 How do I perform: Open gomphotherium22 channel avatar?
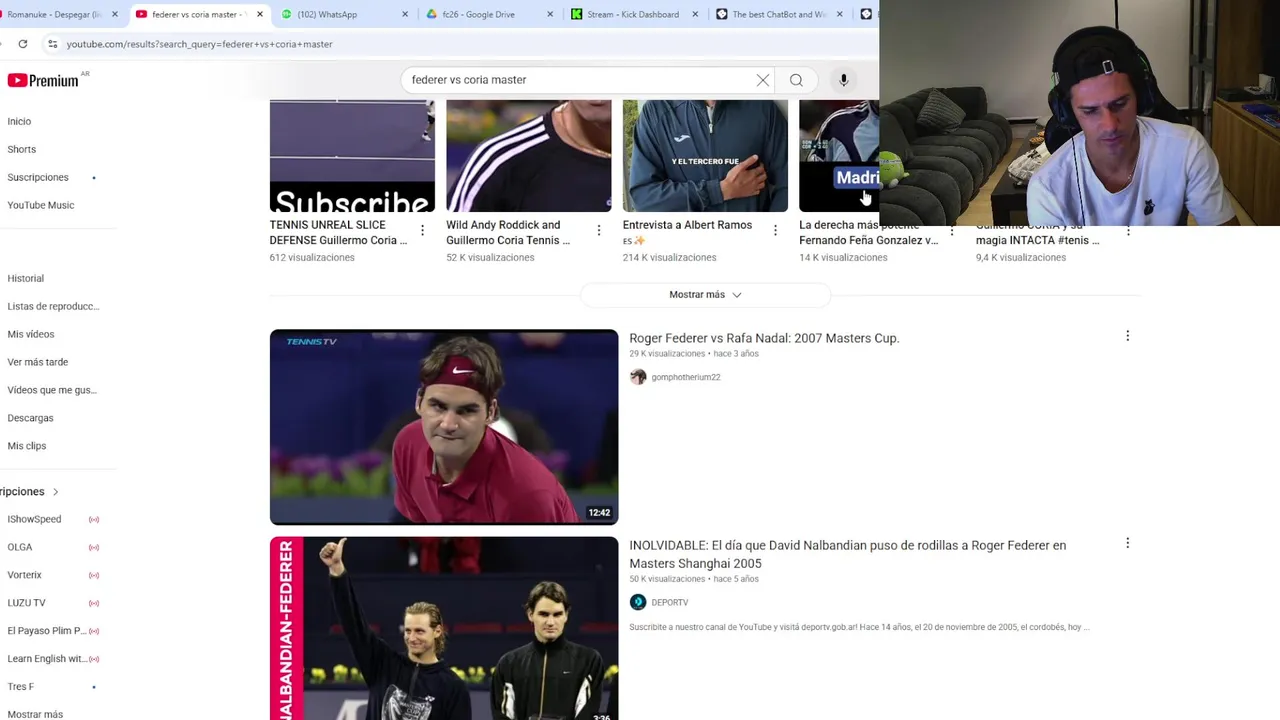(x=638, y=377)
